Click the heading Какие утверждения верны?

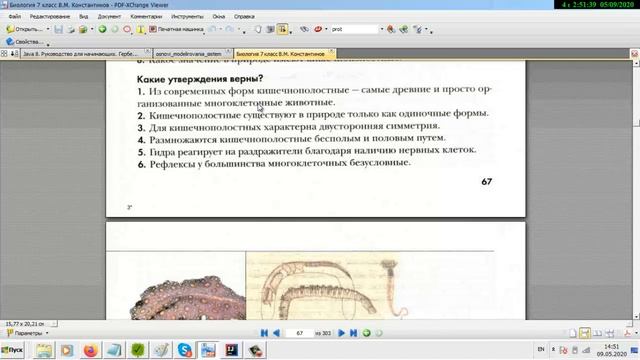(200, 79)
